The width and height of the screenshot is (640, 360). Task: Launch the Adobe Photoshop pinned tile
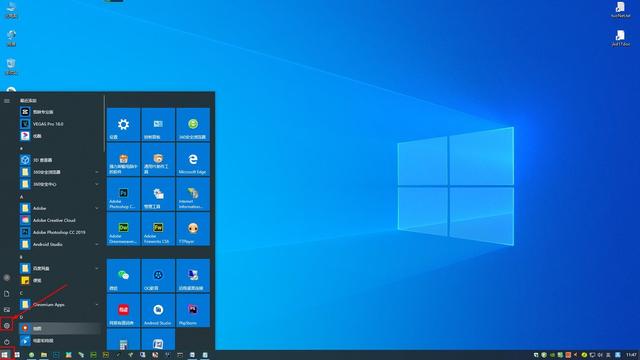[123, 194]
